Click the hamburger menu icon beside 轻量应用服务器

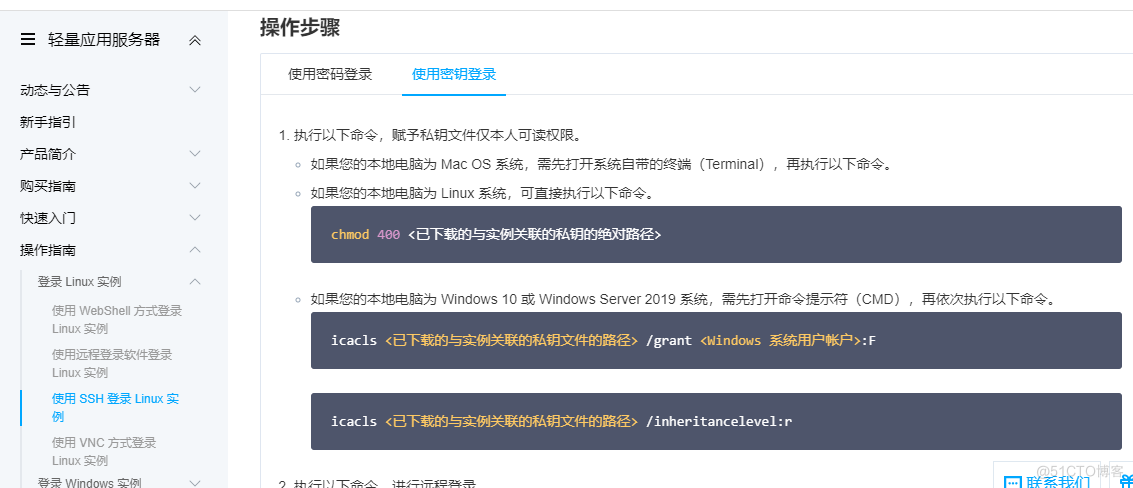(28, 40)
